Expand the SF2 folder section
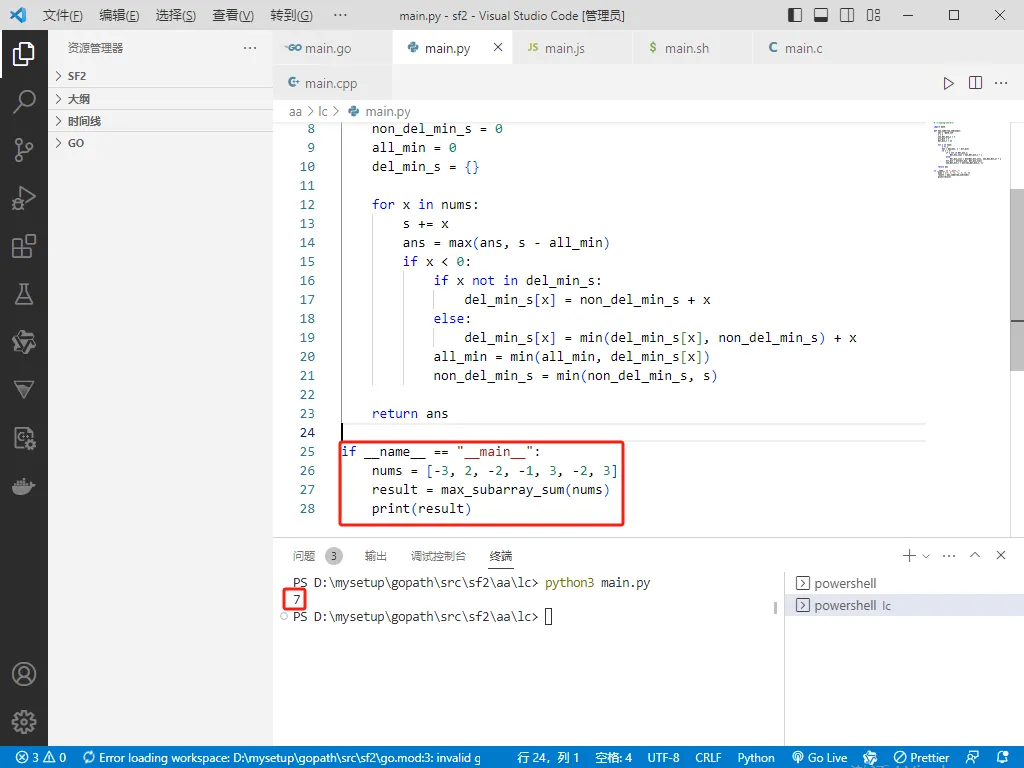 click(161, 76)
